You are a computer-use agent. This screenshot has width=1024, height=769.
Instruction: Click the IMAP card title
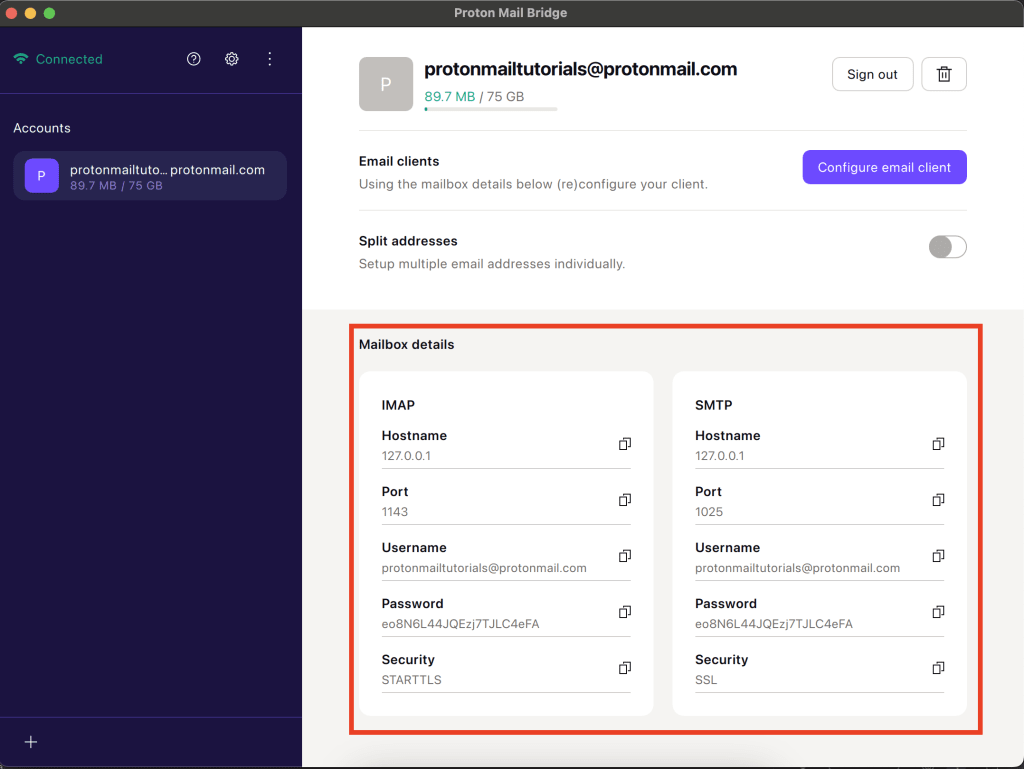click(398, 405)
